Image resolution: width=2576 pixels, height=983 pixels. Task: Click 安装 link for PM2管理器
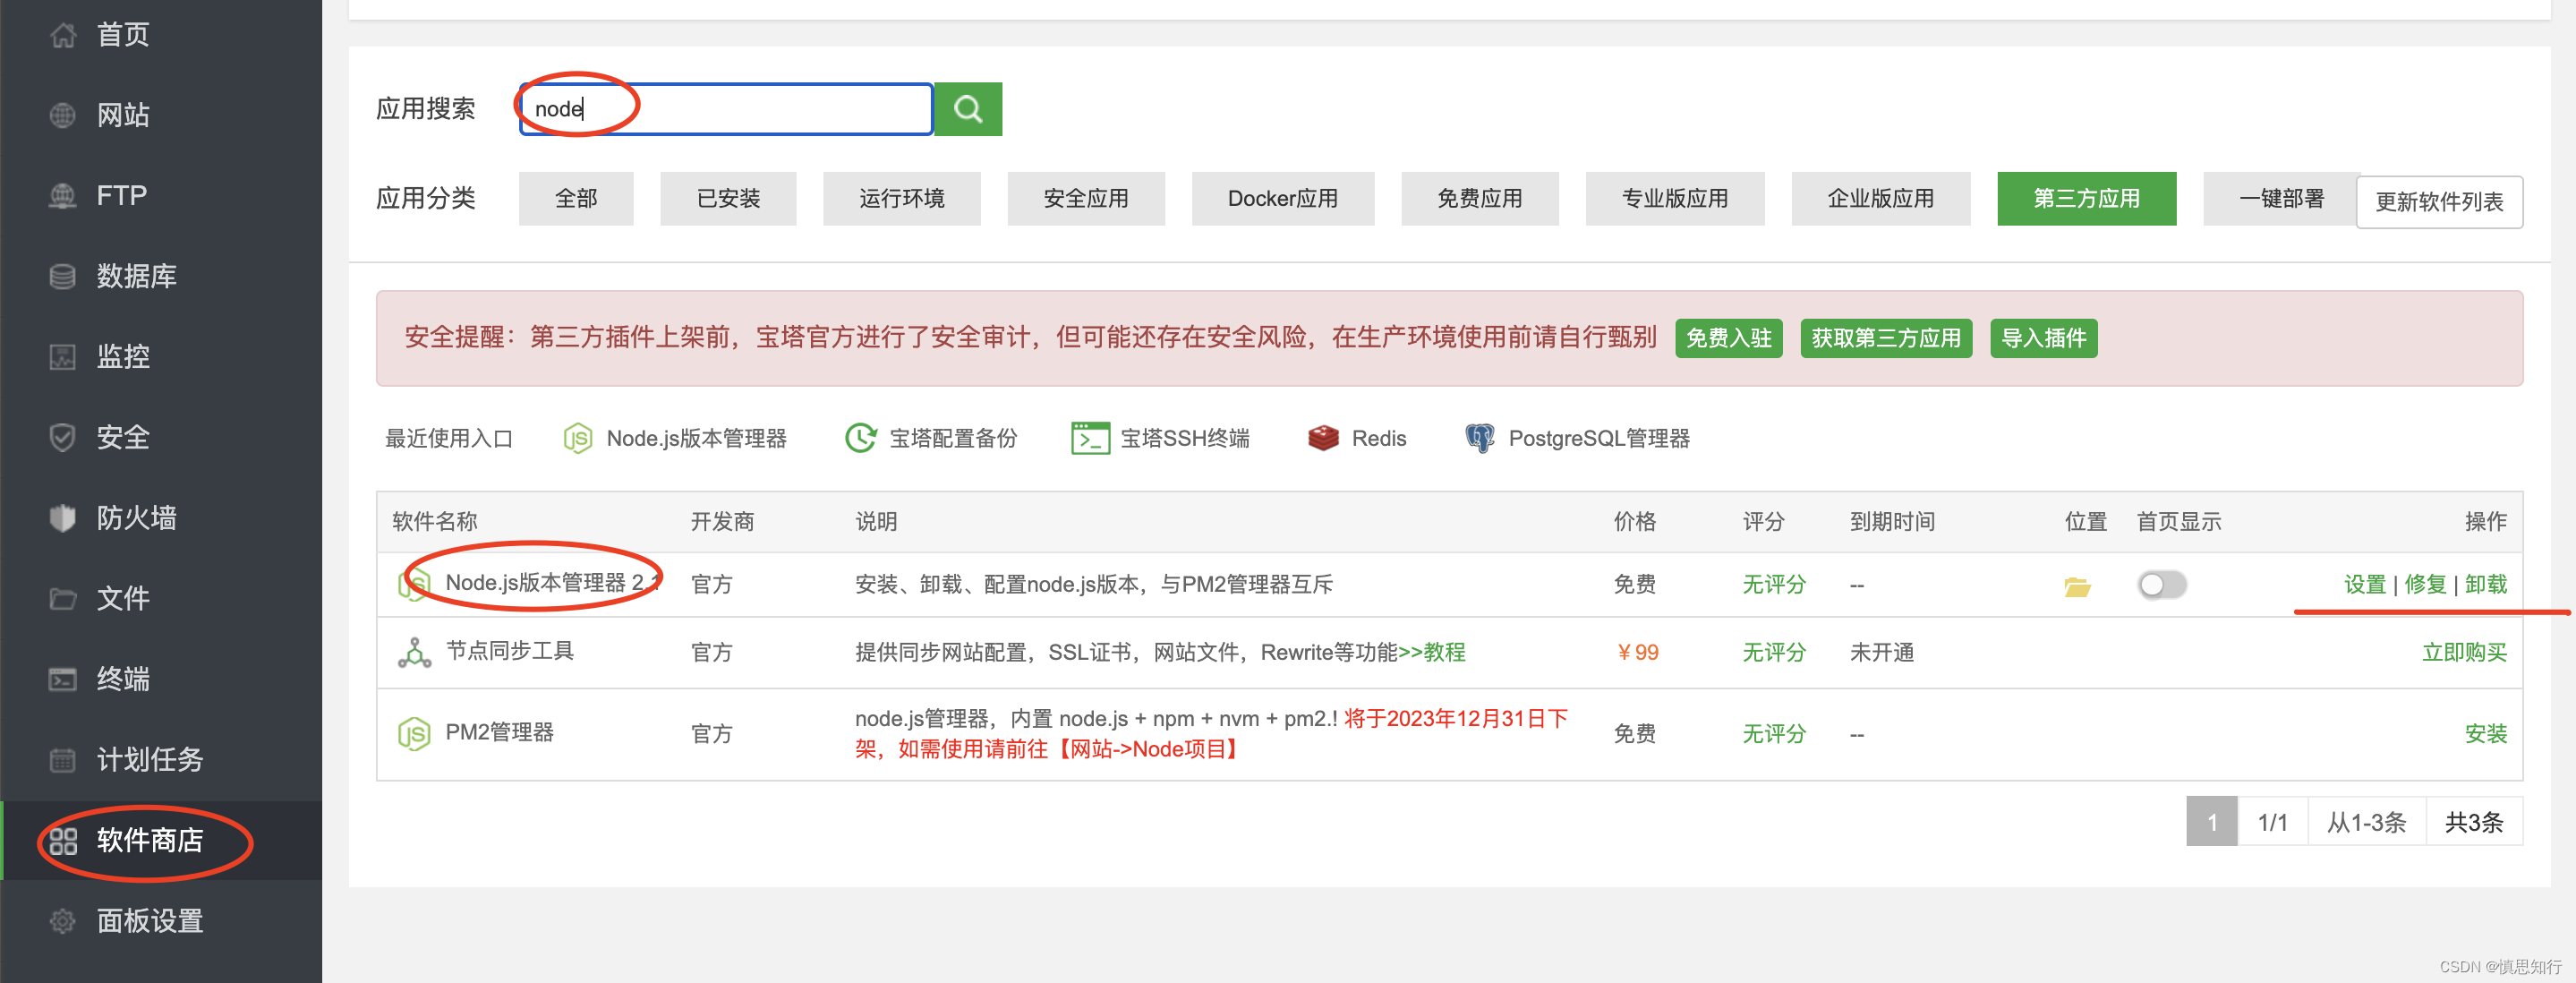tap(2484, 734)
